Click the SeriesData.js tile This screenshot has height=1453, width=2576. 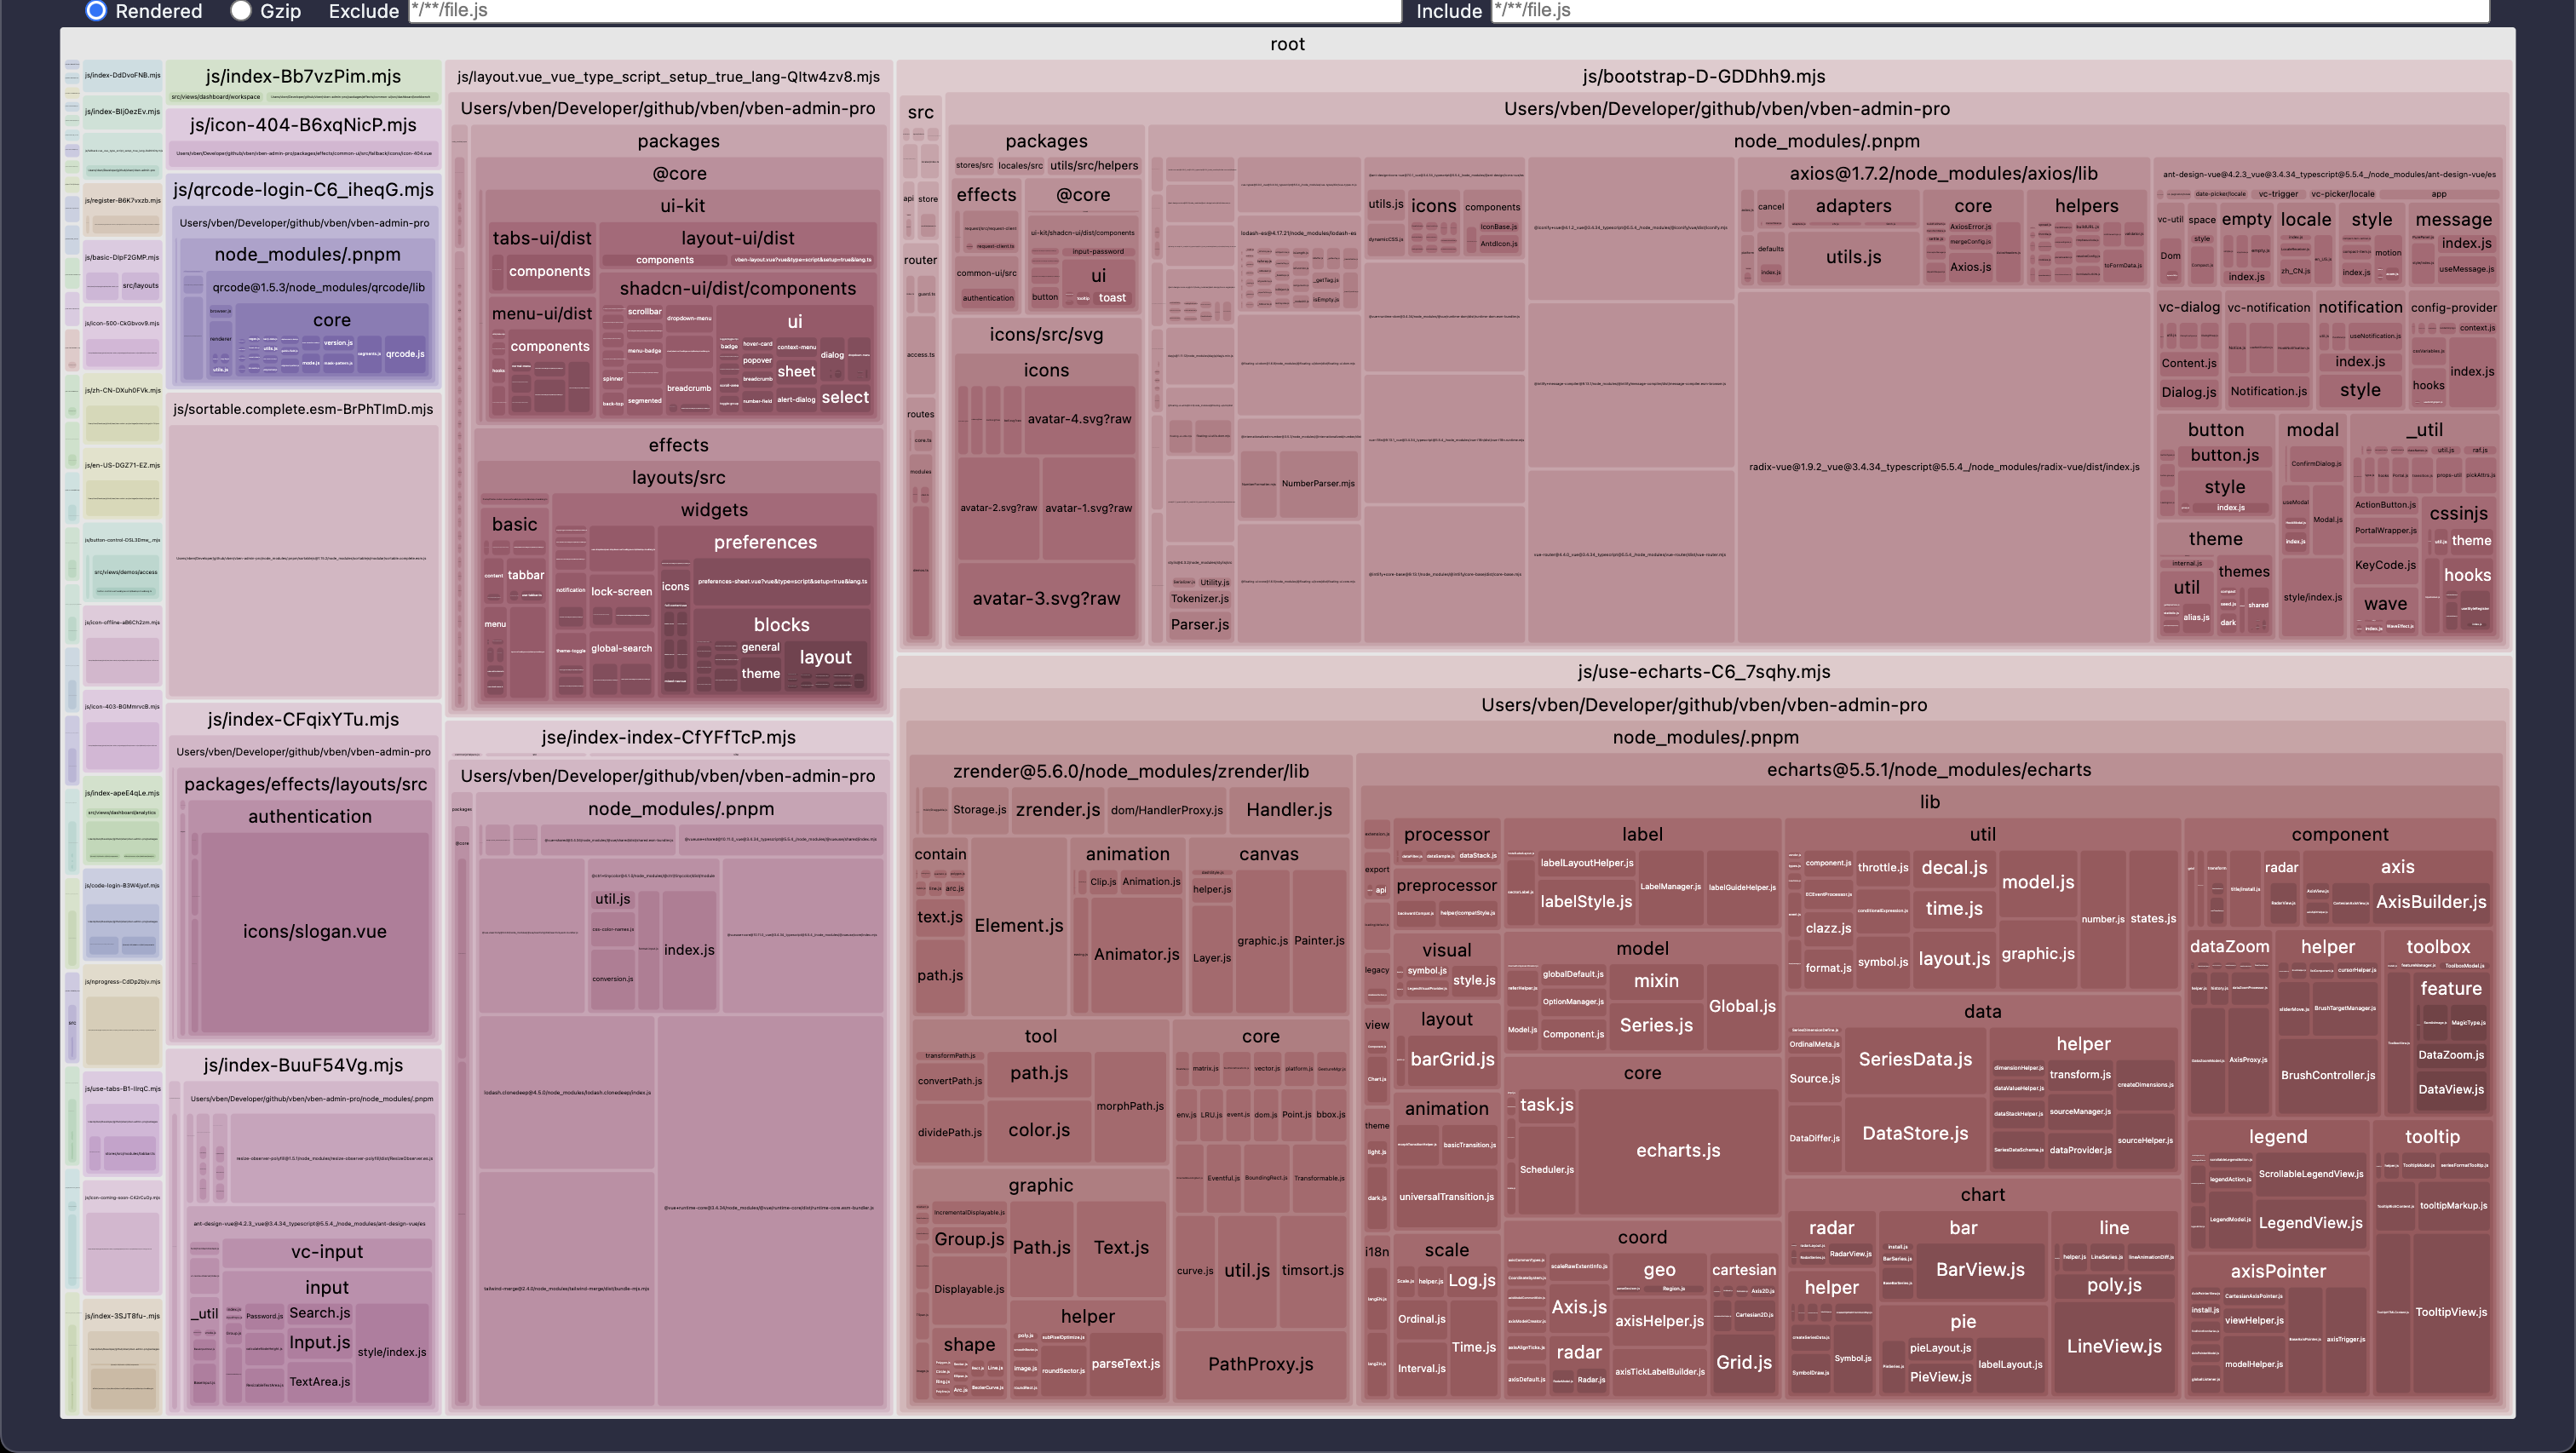point(1914,1060)
